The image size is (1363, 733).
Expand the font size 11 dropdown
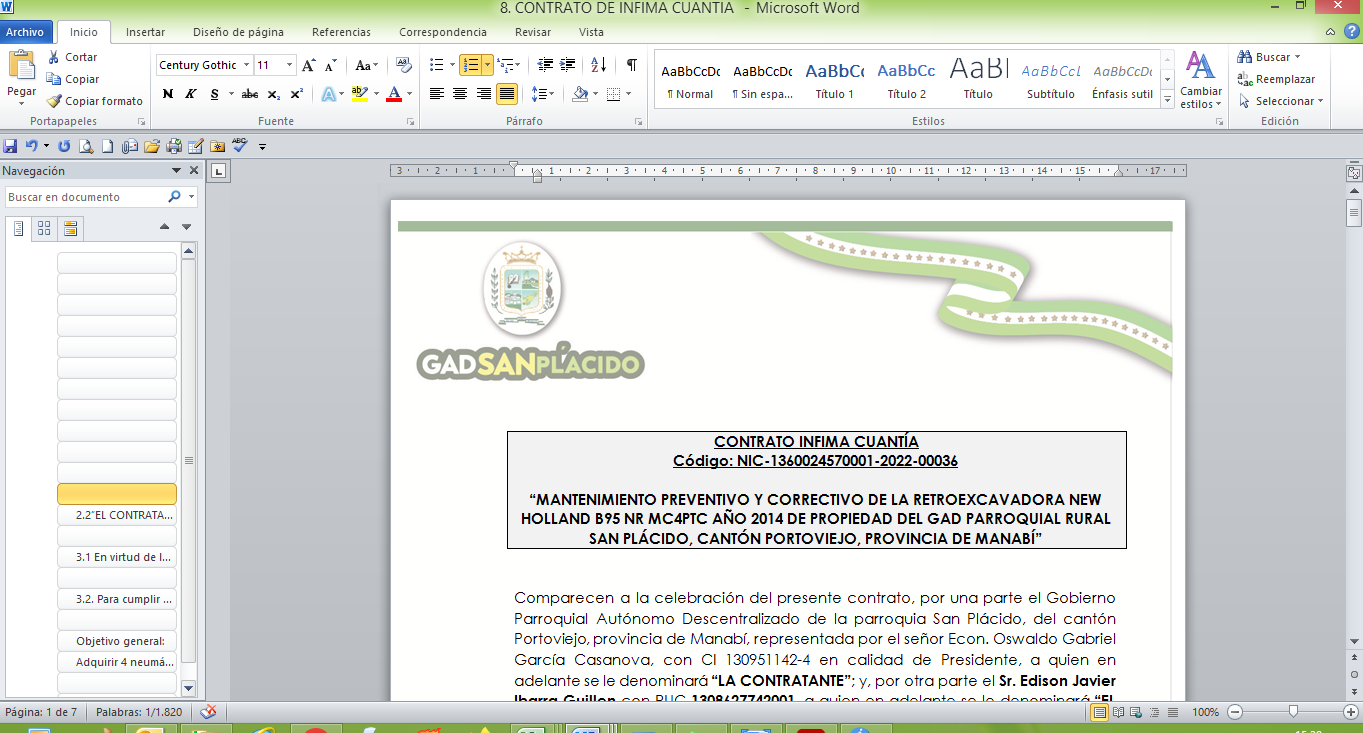(x=290, y=65)
